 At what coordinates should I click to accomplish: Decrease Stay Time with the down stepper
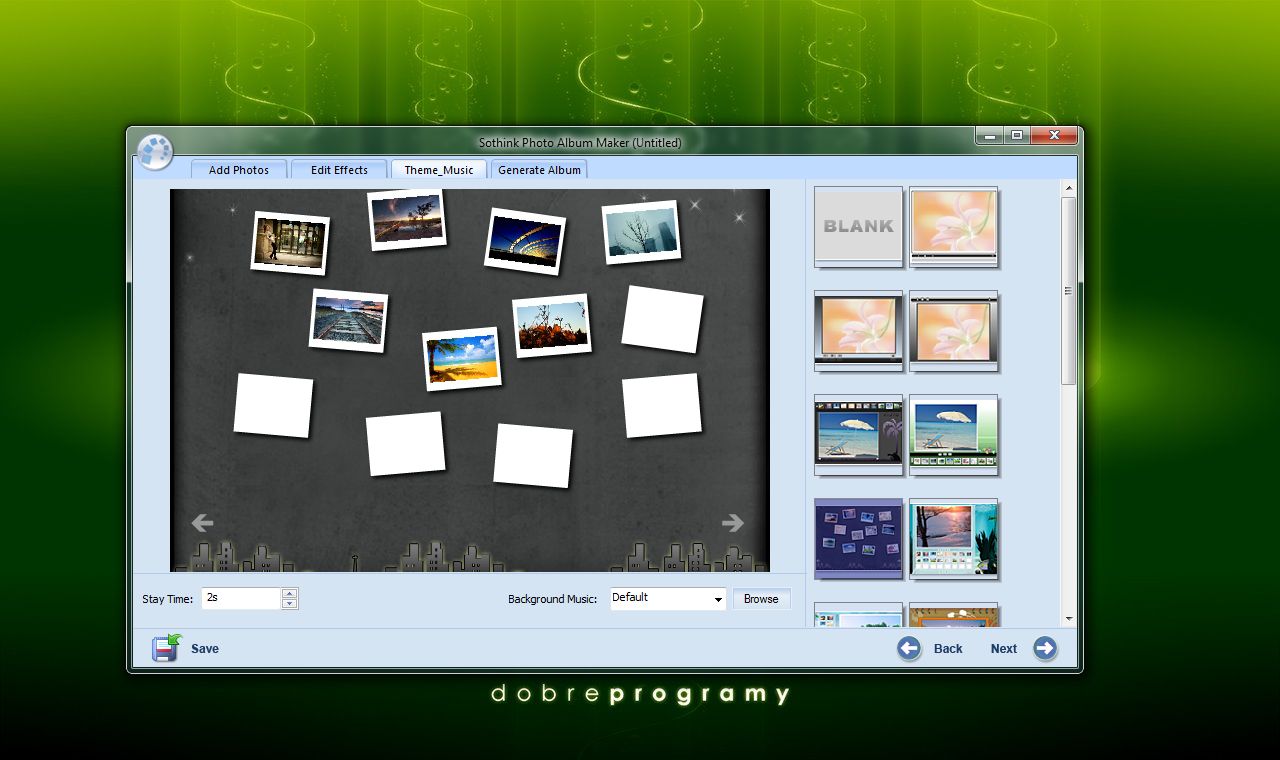[290, 604]
